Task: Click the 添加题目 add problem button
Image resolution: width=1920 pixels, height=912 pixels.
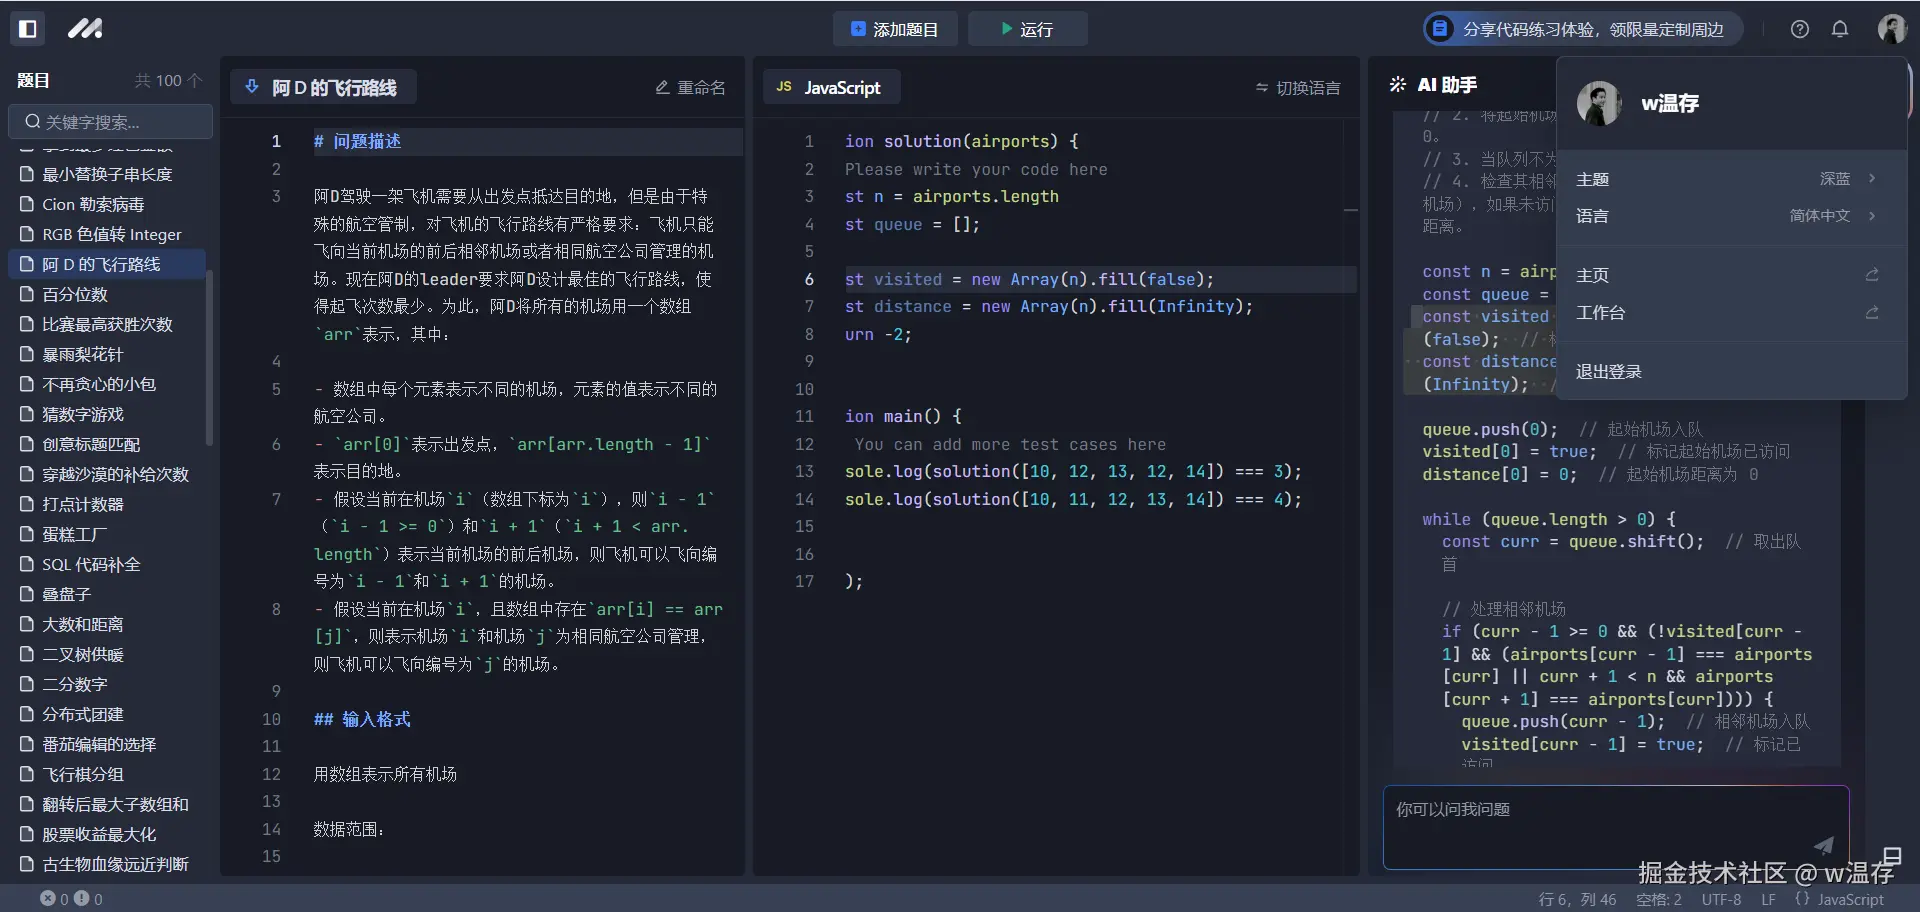Action: coord(895,29)
